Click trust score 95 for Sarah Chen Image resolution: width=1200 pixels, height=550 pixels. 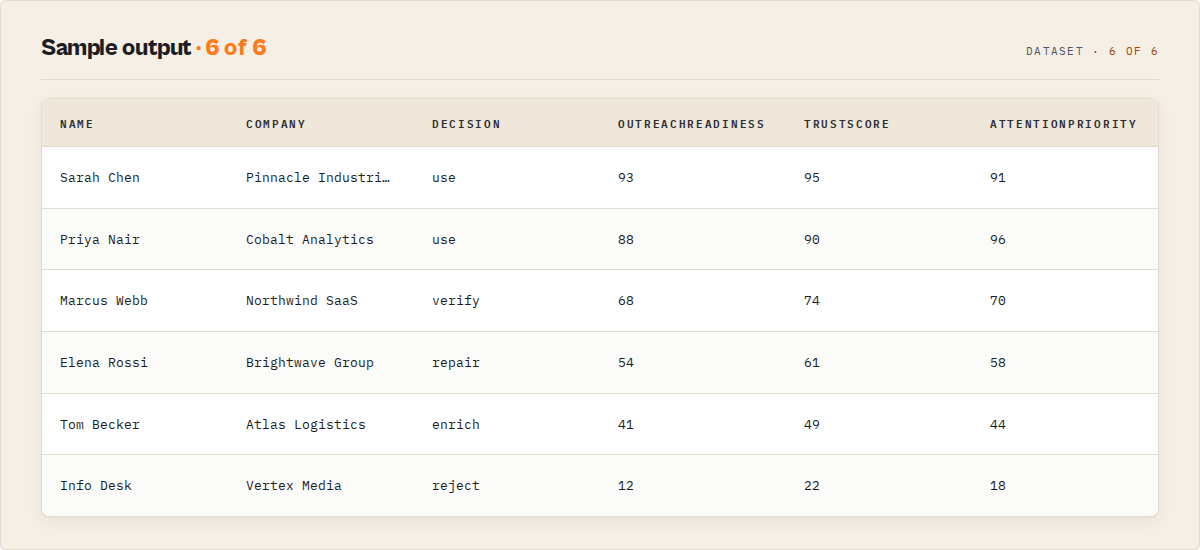pos(812,178)
